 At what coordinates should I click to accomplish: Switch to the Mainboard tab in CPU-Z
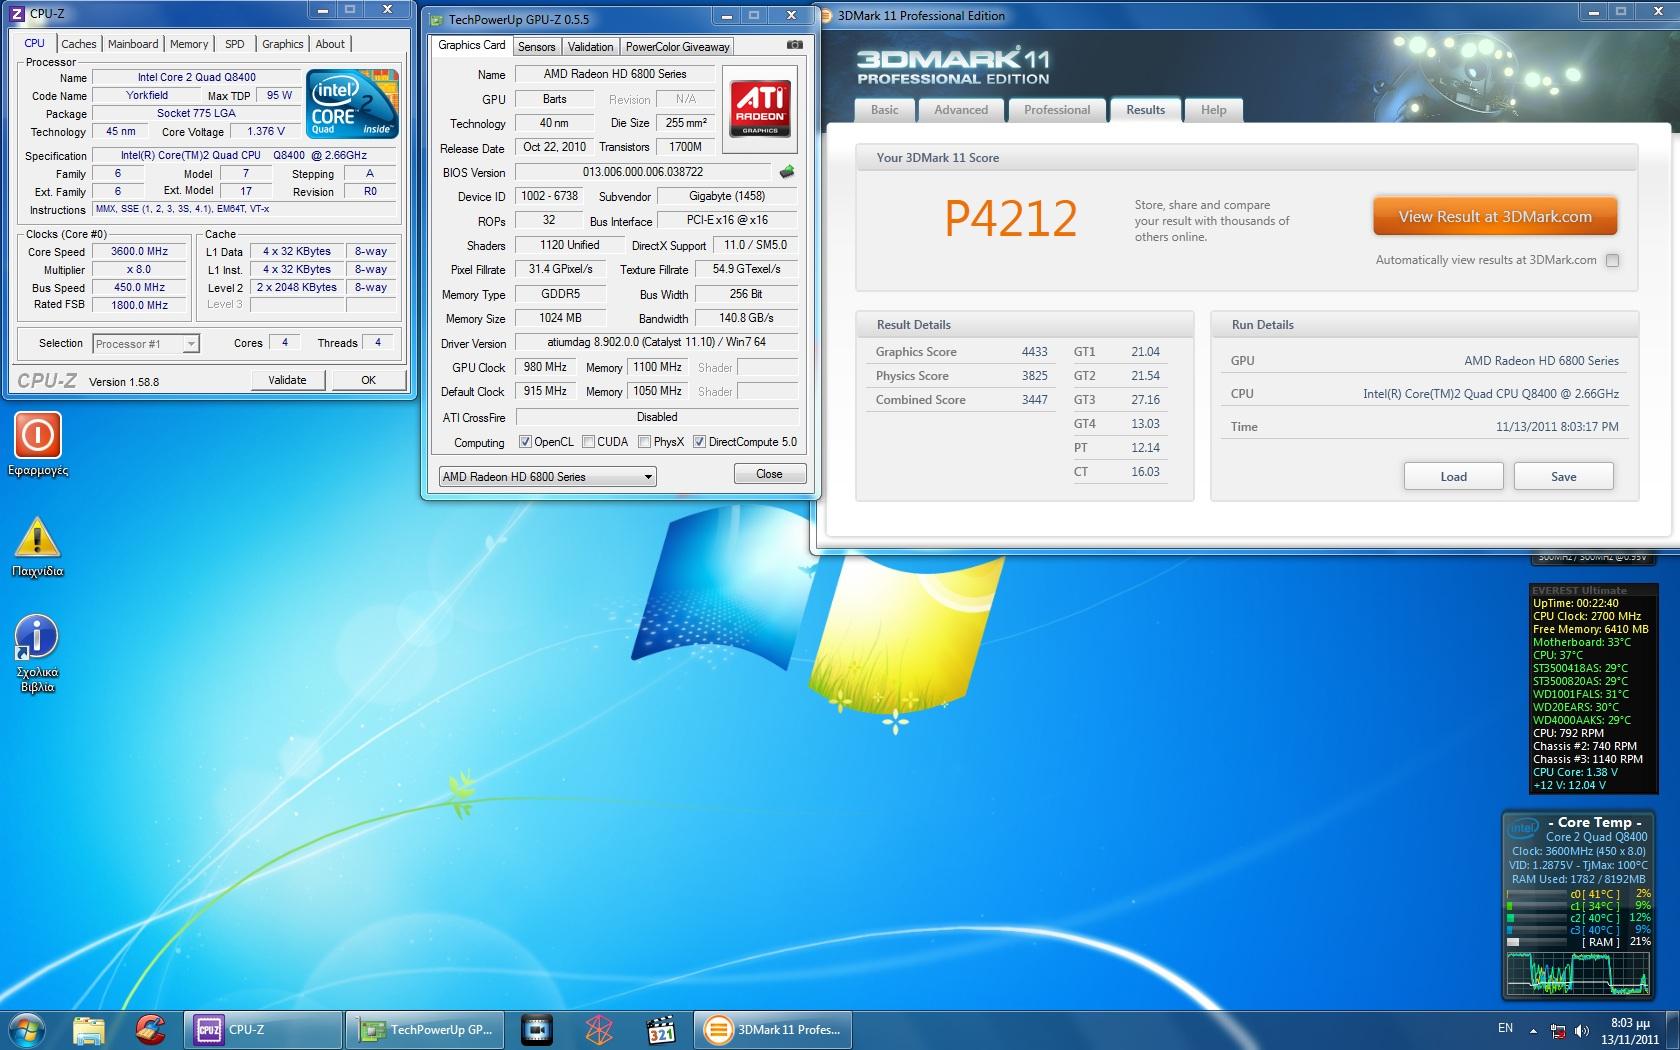[133, 44]
